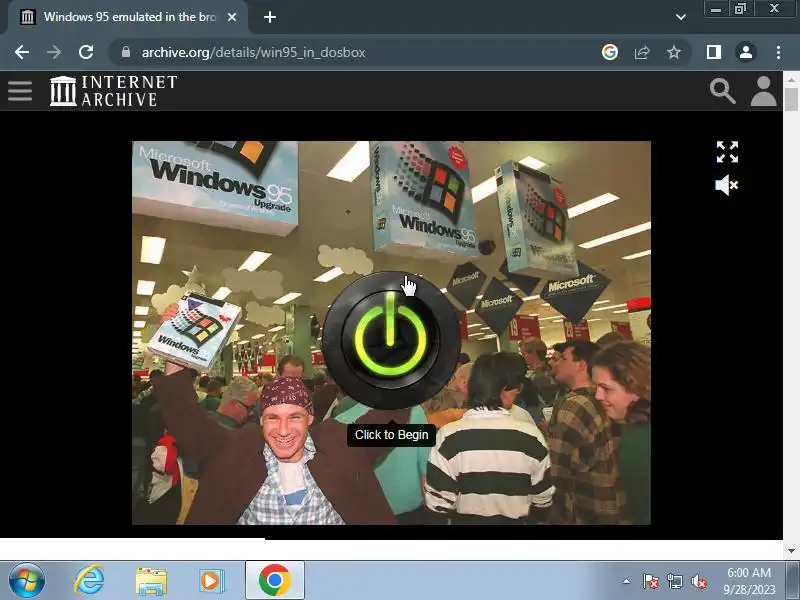This screenshot has width=800, height=600.
Task: Close the Windows 95 emulated tab
Action: click(x=232, y=17)
